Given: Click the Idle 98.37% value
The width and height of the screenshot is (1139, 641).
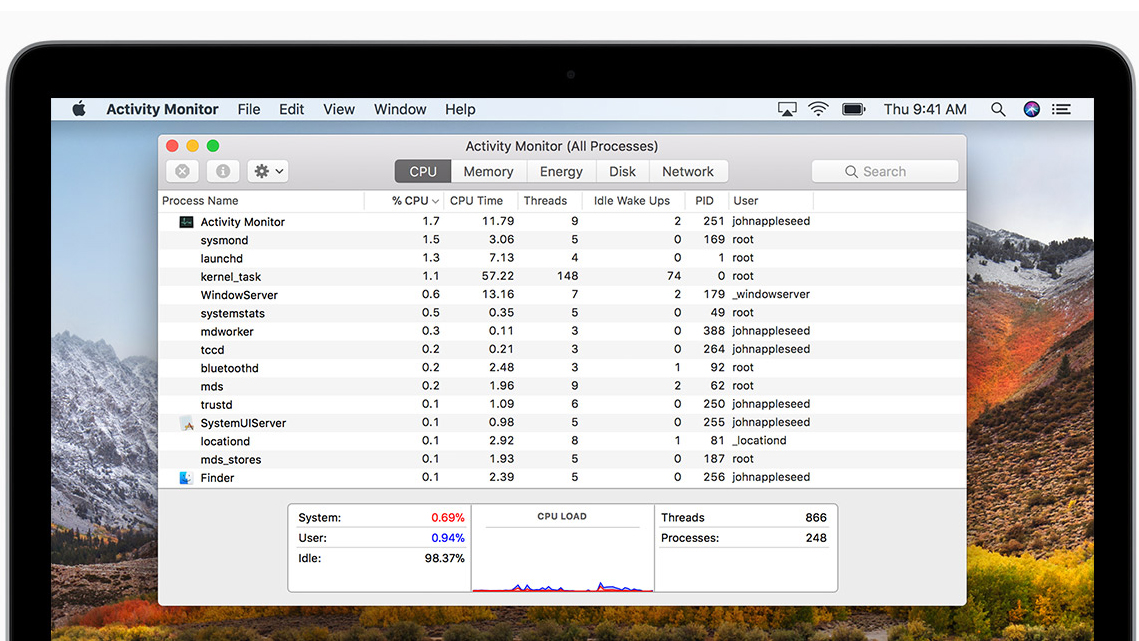Looking at the screenshot, I should point(445,558).
